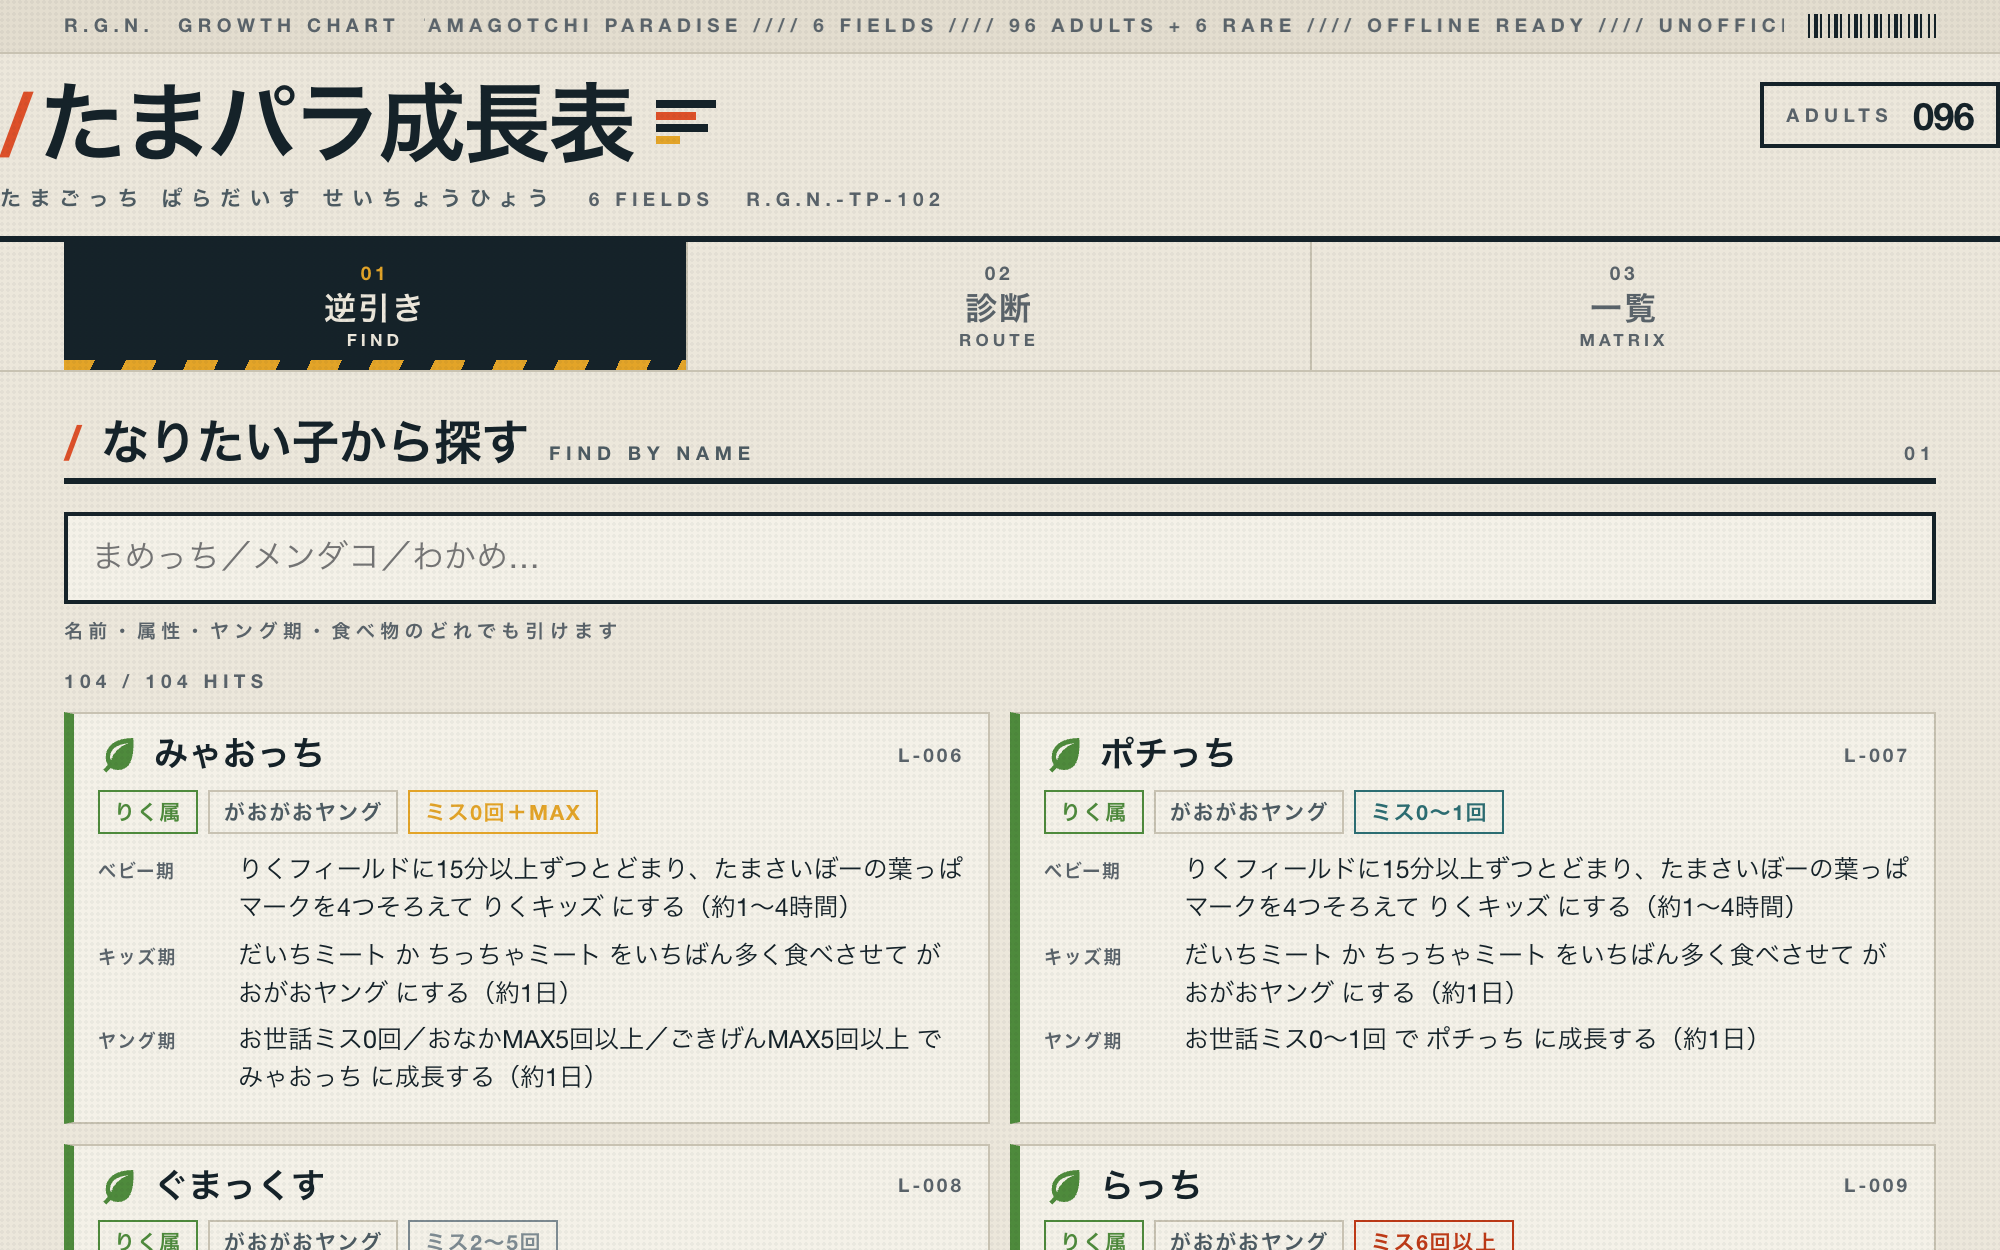
Task: Click the らっち card title
Action: 1151,1186
